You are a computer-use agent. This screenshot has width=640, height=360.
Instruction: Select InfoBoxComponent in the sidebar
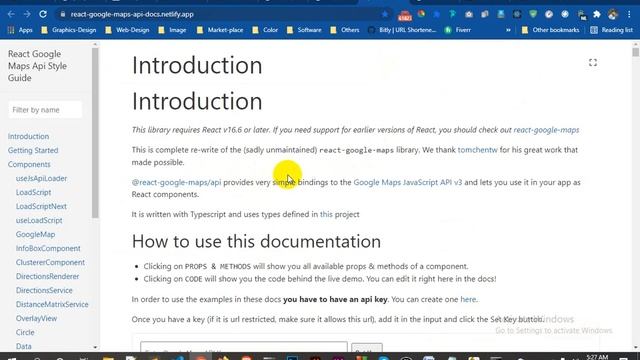[x=48, y=248]
